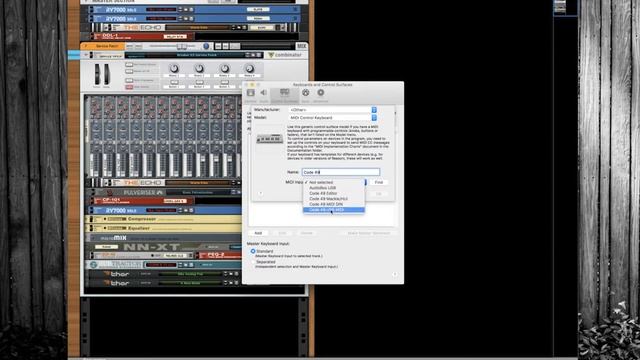Select the upper Thor synthesizer device
Screen dimensions: 640x360
(x=163, y=274)
